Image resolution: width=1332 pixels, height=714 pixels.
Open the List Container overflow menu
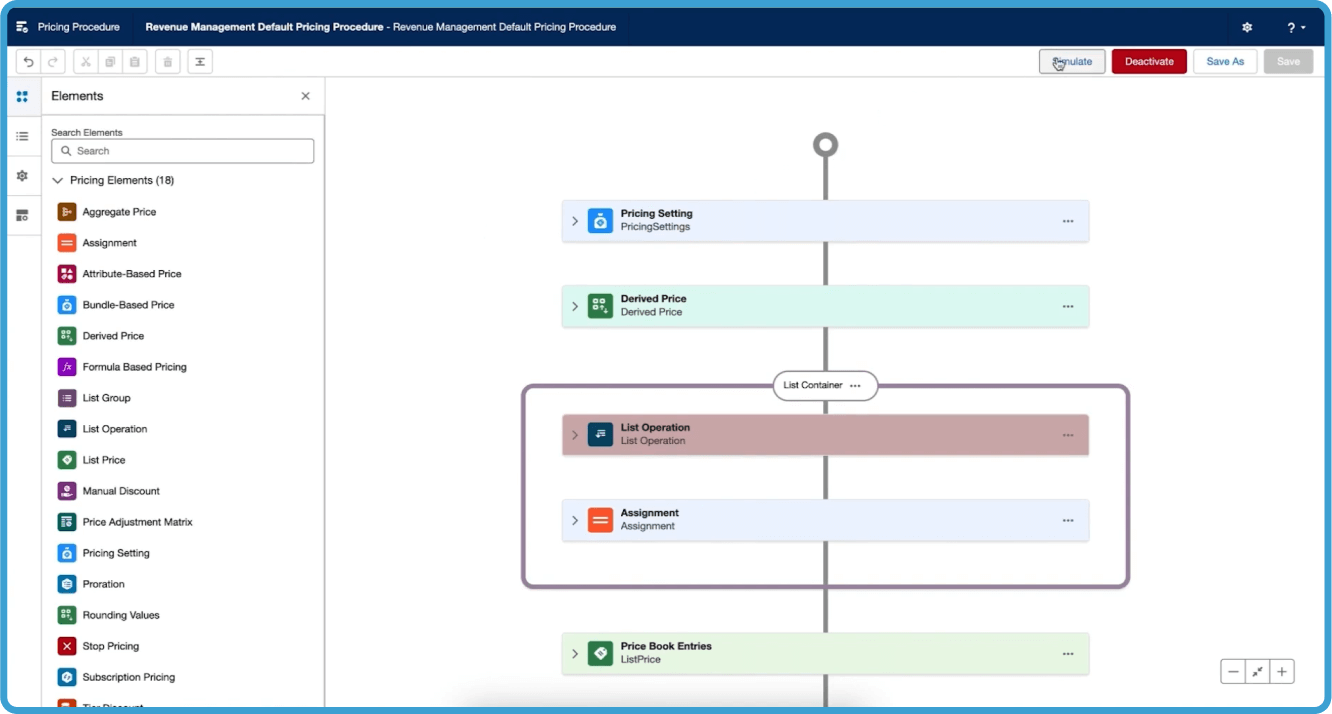click(855, 385)
